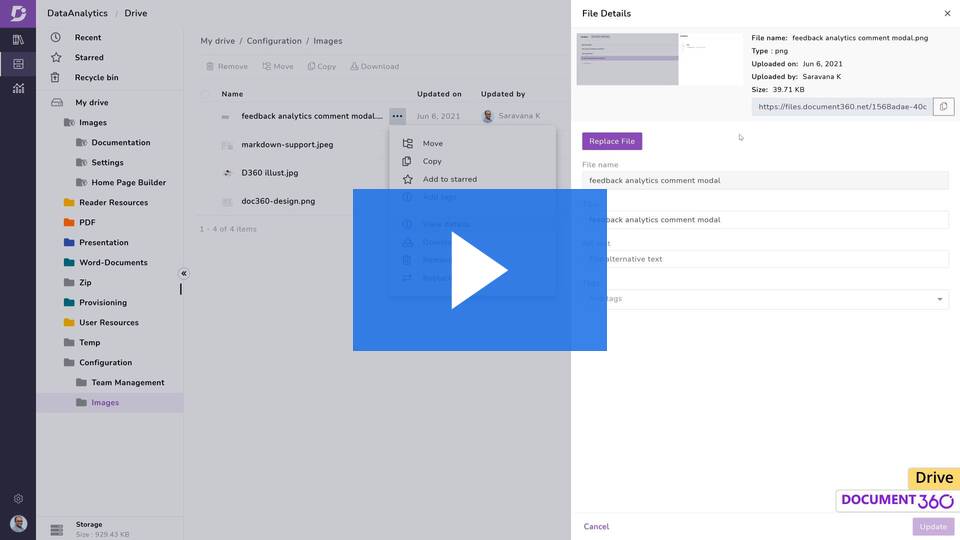The height and width of the screenshot is (540, 960).
Task: Open the Temp folder
Action: (x=89, y=343)
